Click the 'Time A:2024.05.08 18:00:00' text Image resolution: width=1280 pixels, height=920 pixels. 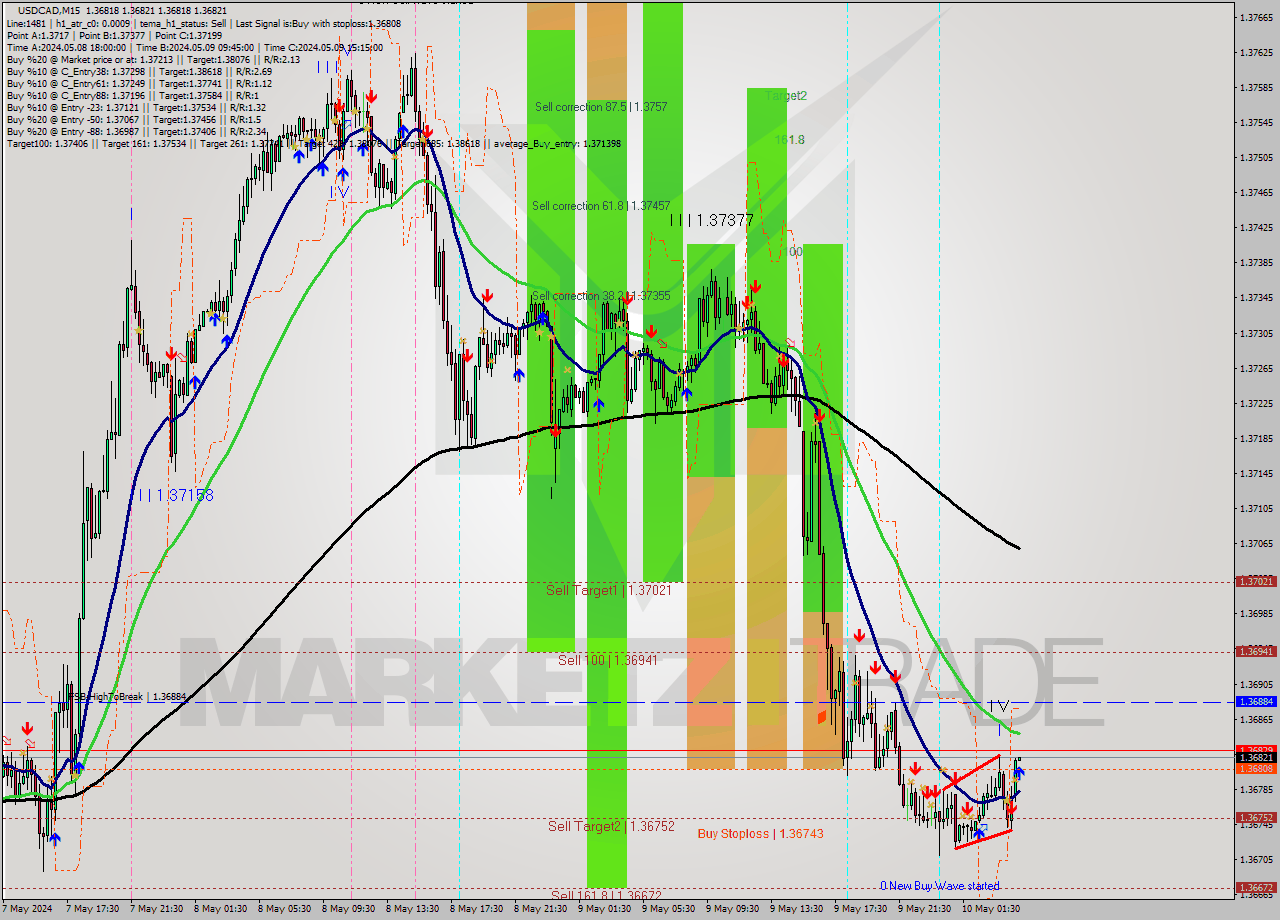coord(66,47)
